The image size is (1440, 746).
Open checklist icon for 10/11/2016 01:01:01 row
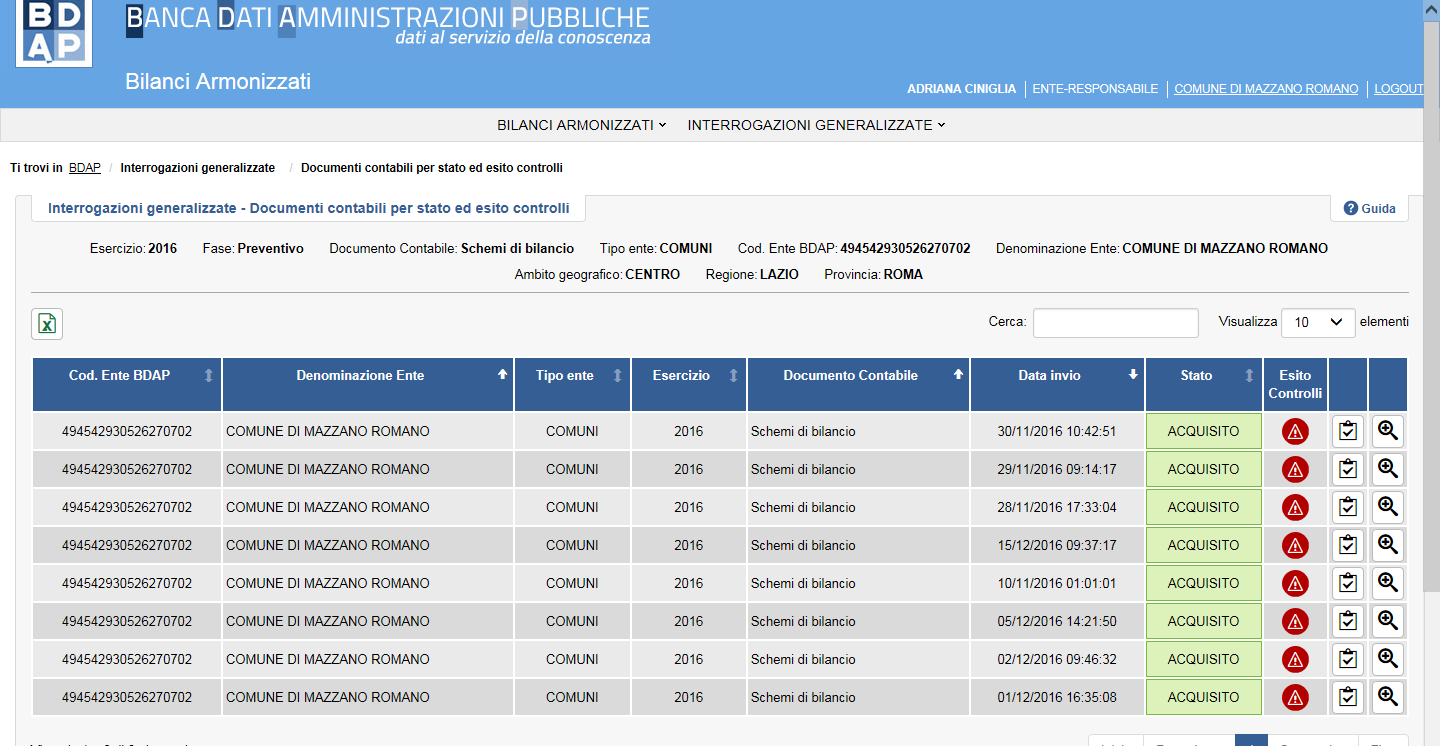tap(1348, 584)
